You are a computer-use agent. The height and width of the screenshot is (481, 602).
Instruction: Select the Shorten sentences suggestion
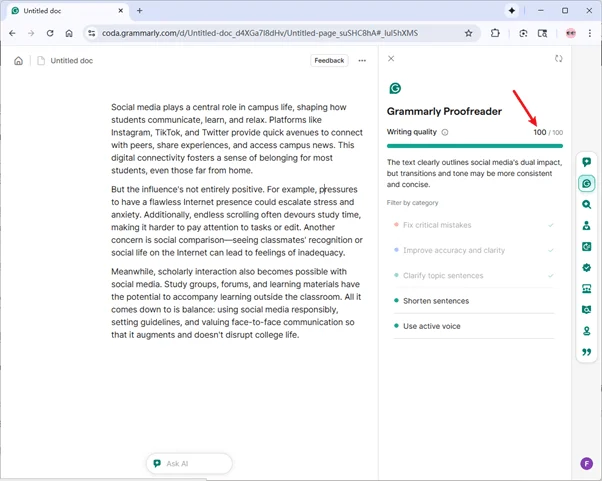point(436,300)
